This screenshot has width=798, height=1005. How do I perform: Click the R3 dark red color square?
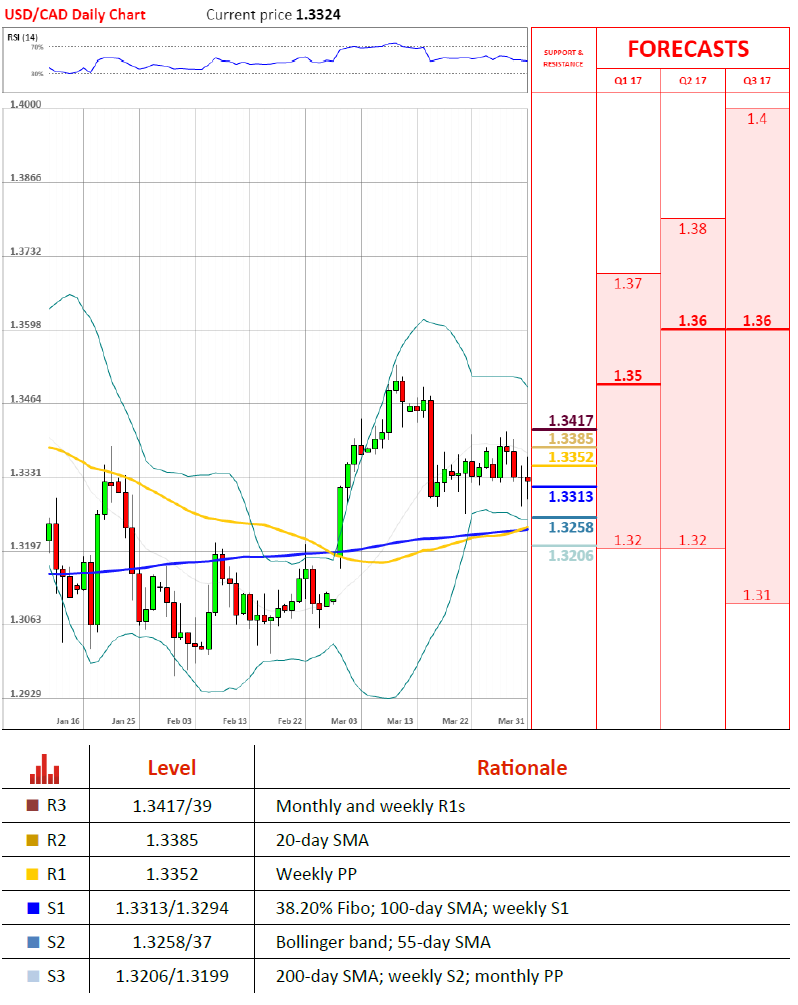(33, 806)
